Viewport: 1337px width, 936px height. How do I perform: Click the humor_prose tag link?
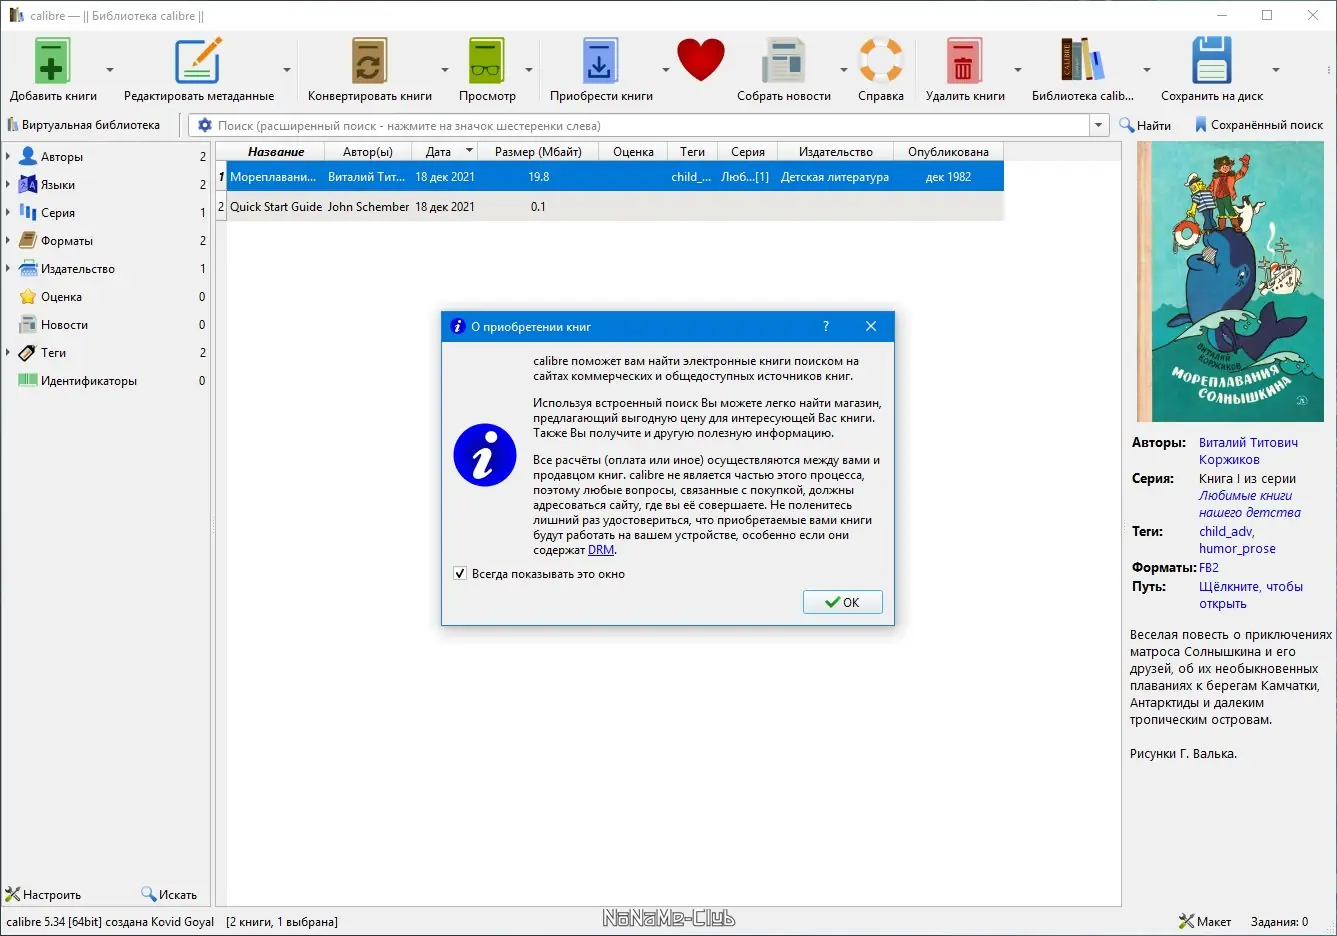[1237, 549]
